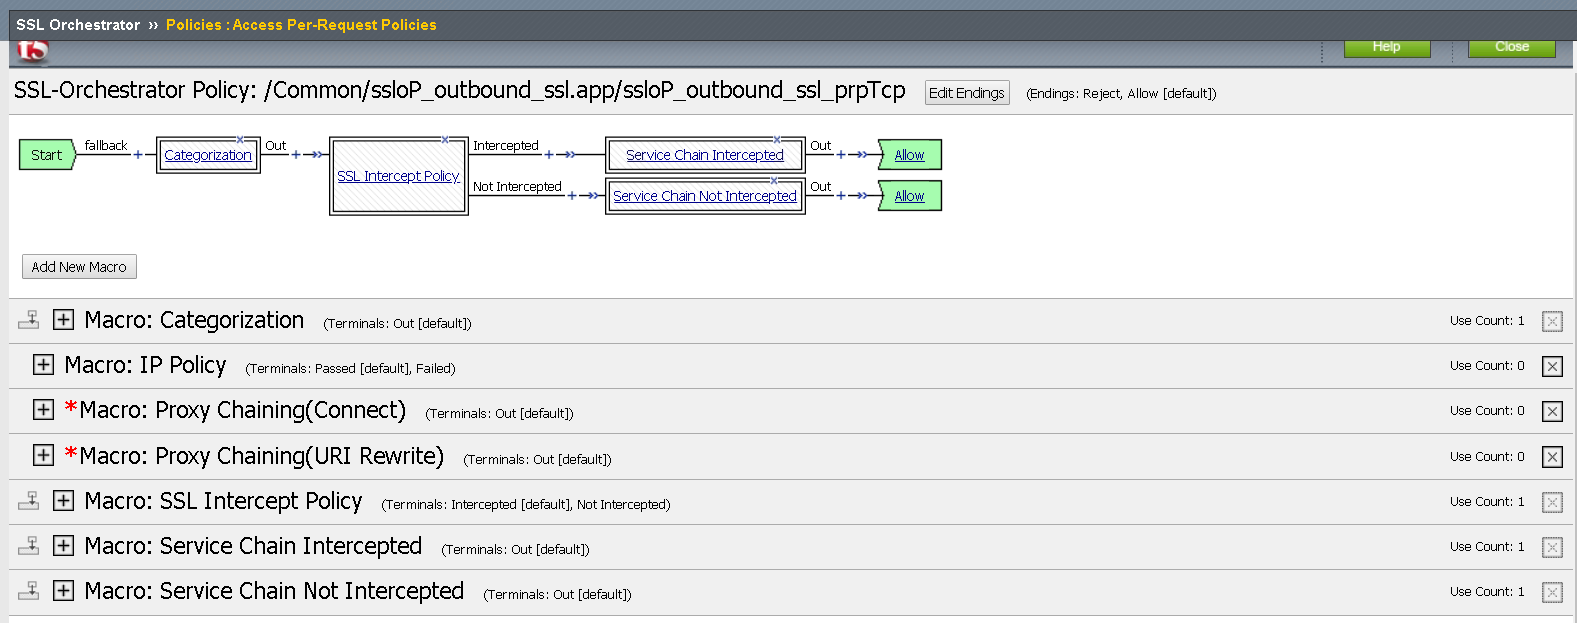Delete the IP Policy macro
Screen dimensions: 1577x623
(x=1552, y=366)
